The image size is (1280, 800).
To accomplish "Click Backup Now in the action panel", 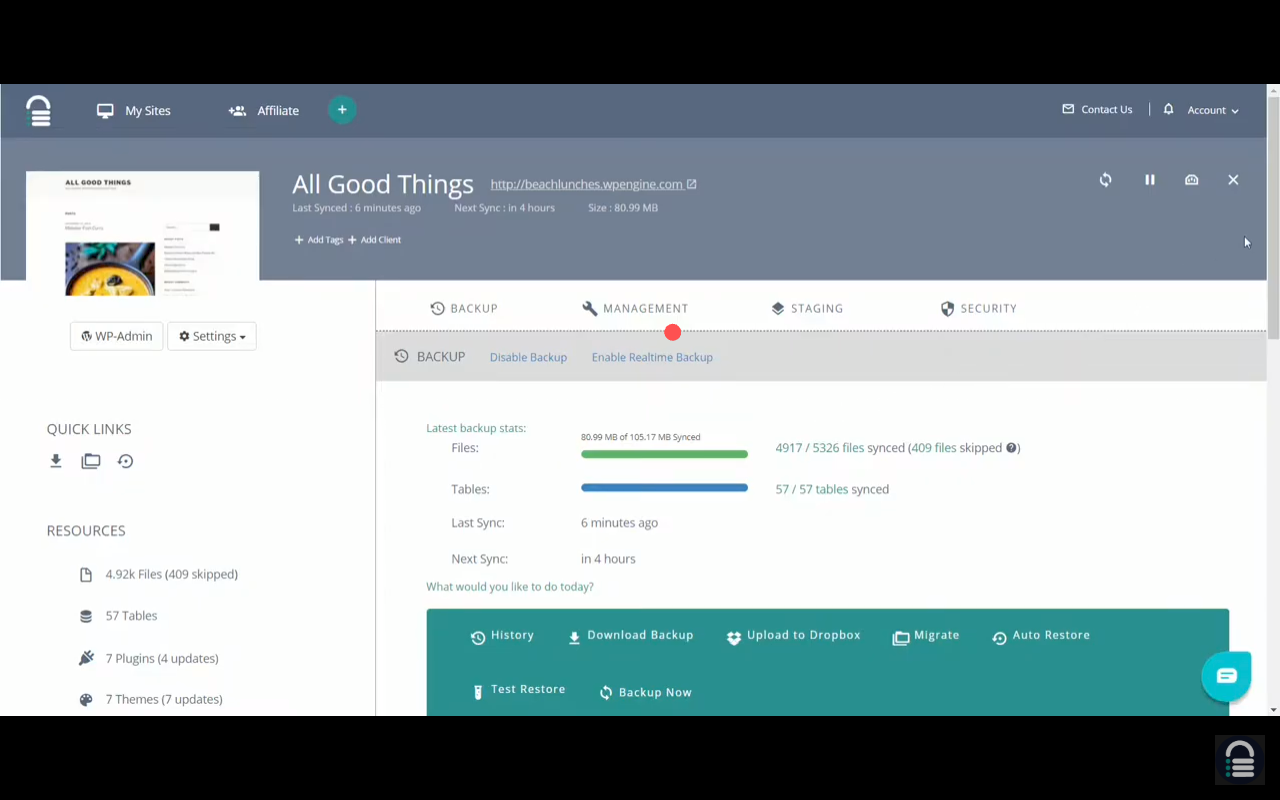I will tap(645, 692).
